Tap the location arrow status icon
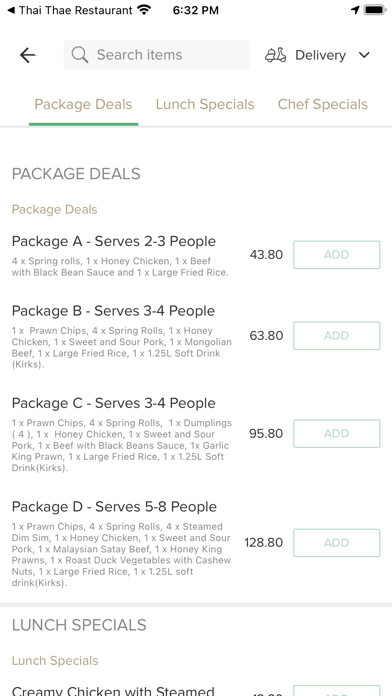Image resolution: width=392 pixels, height=696 pixels. (355, 10)
